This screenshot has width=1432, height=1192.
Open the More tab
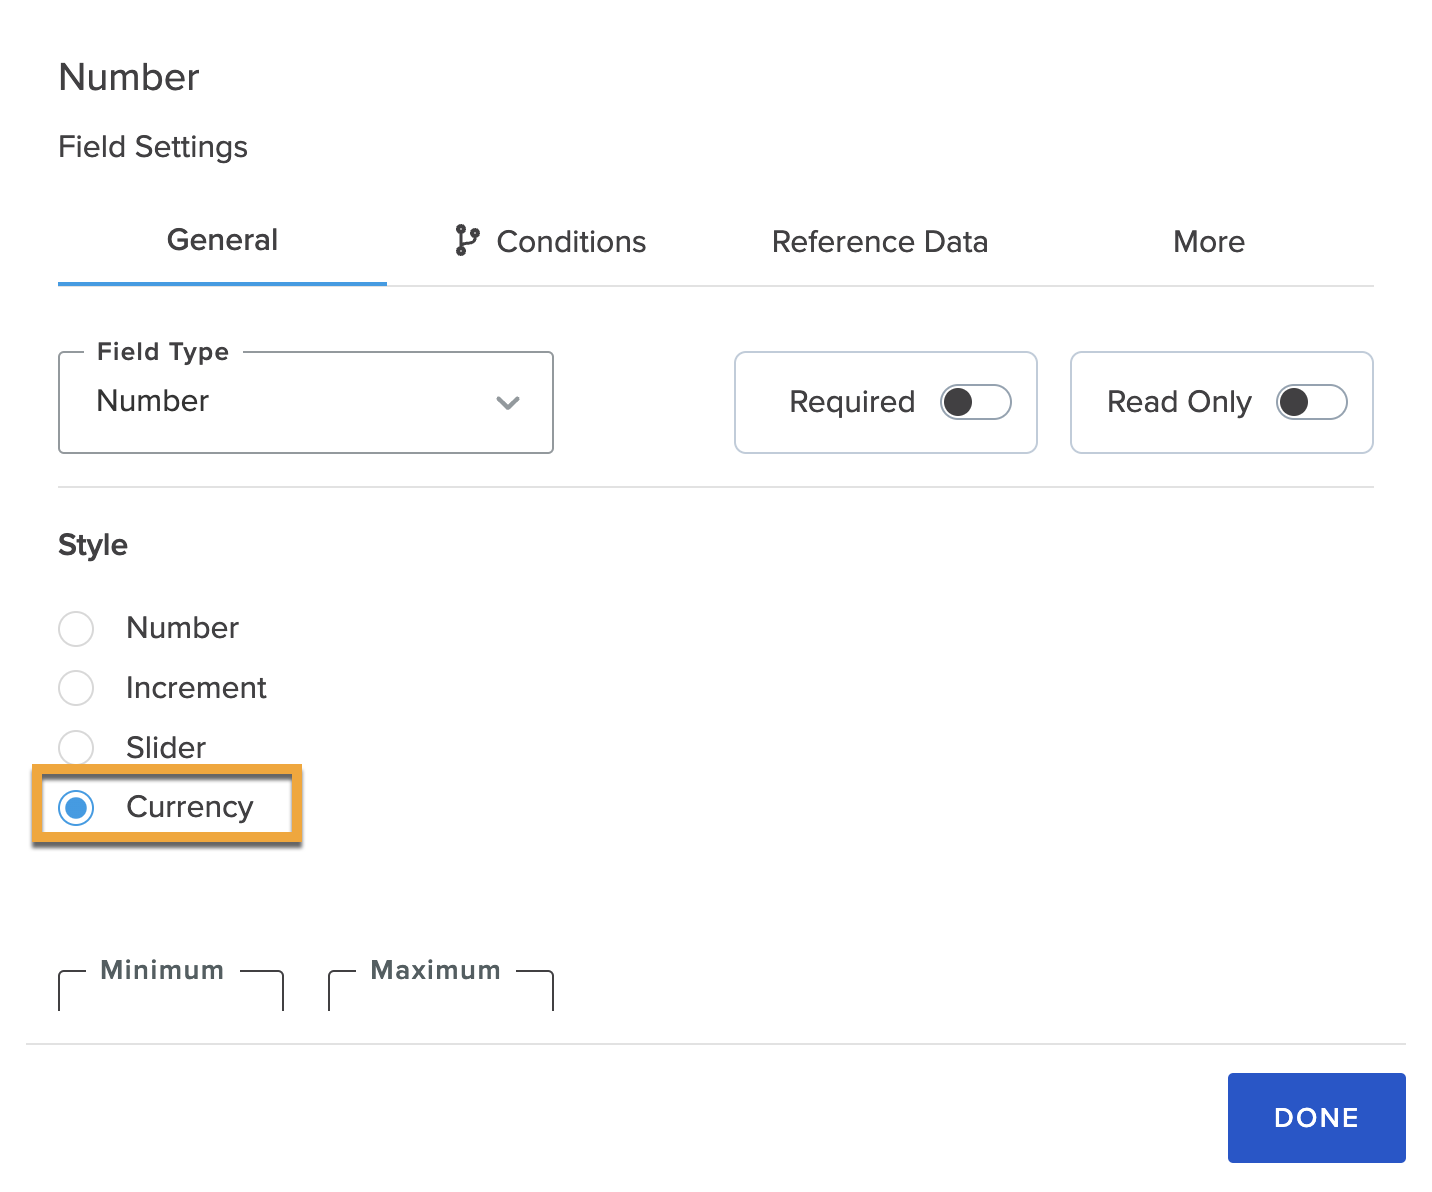point(1209,241)
